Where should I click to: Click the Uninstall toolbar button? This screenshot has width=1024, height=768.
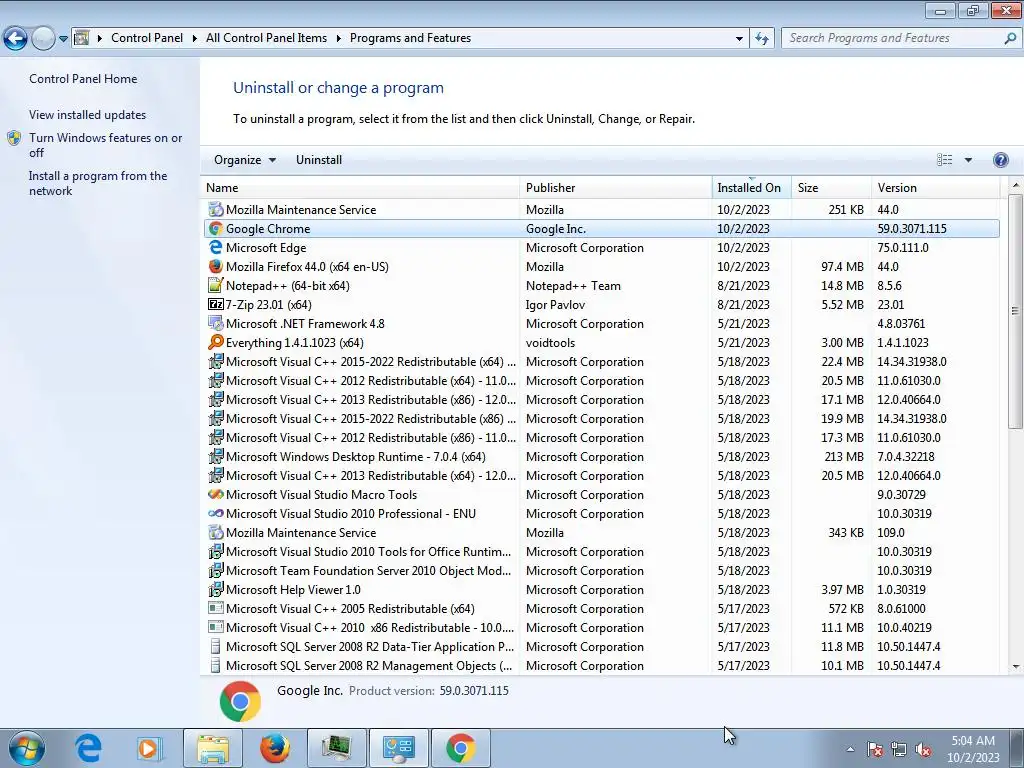[319, 160]
